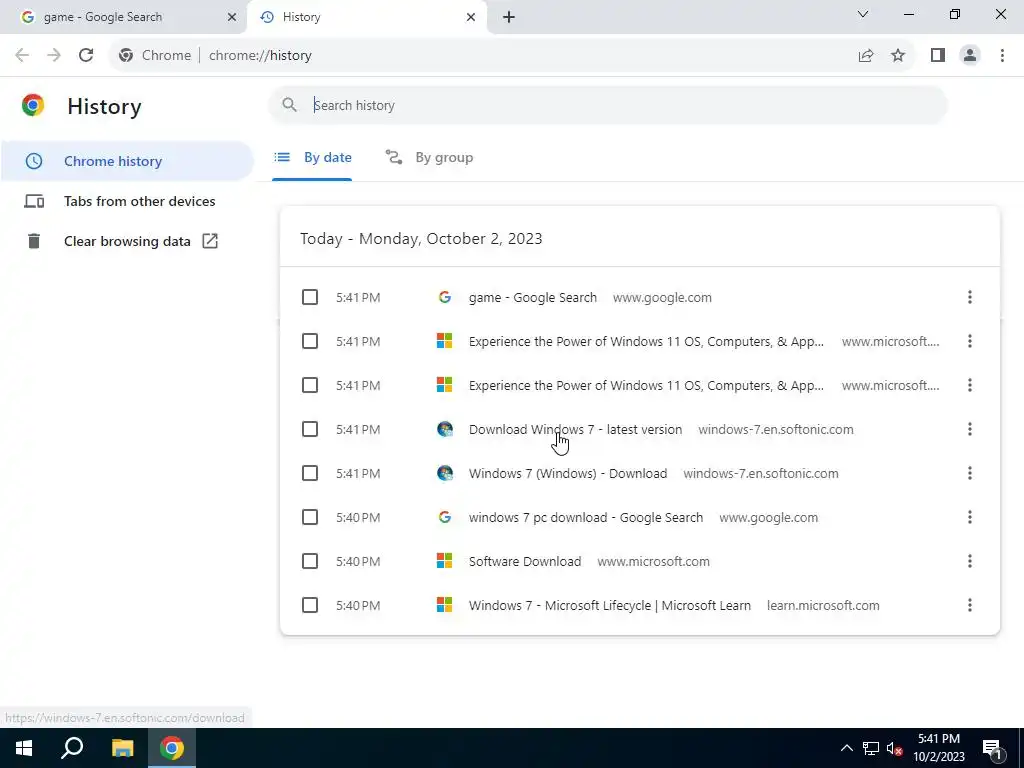Image resolution: width=1024 pixels, height=768 pixels.
Task: Open the tab search chevron
Action: click(863, 14)
